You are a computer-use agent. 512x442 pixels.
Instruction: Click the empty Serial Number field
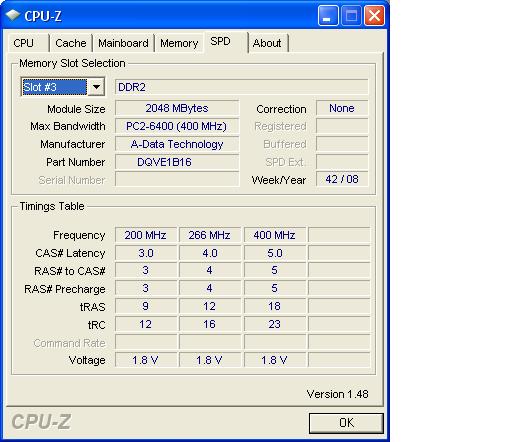click(x=177, y=179)
